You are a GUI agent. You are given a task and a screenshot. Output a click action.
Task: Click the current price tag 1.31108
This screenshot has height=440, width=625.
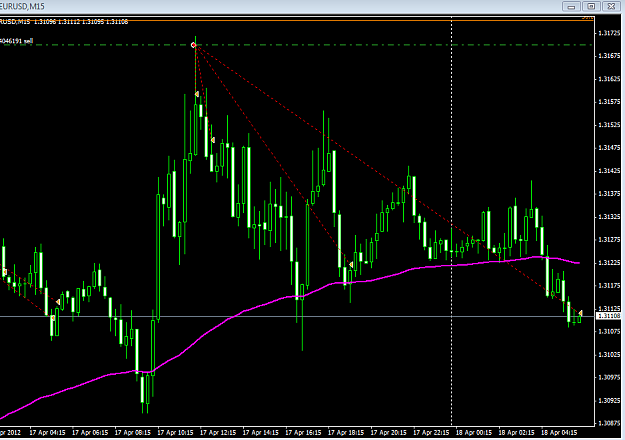[610, 316]
